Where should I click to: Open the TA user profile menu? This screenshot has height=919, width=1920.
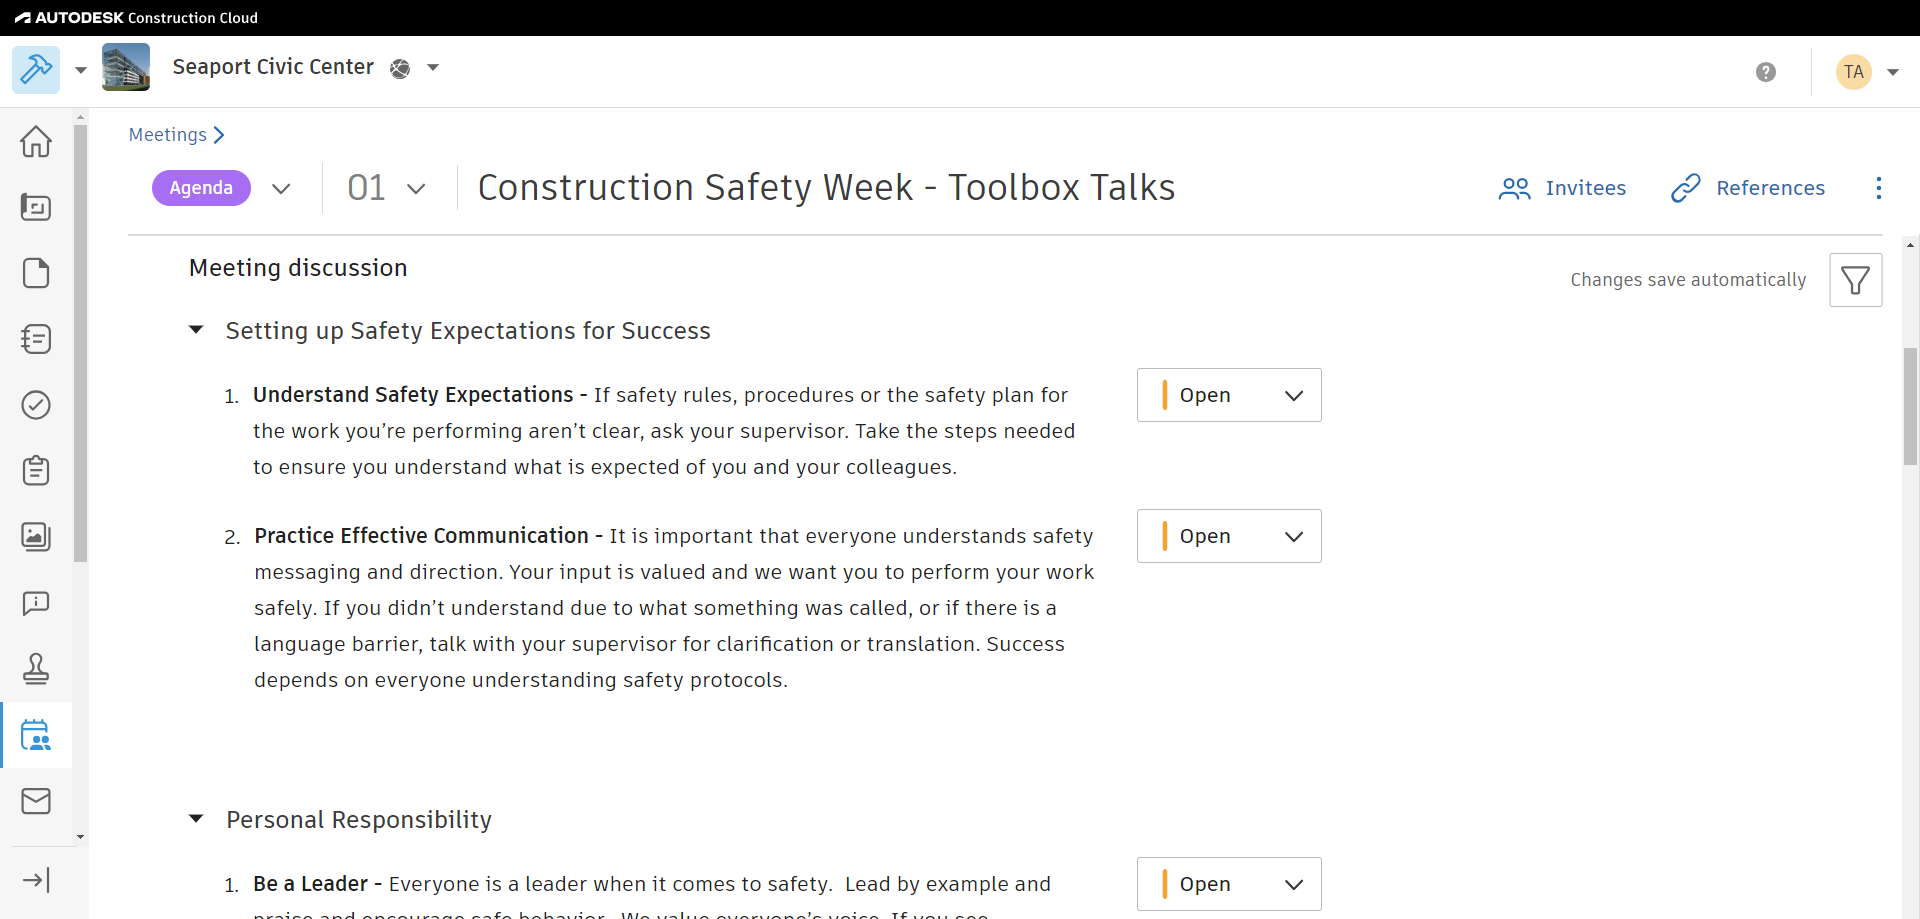1866,72
